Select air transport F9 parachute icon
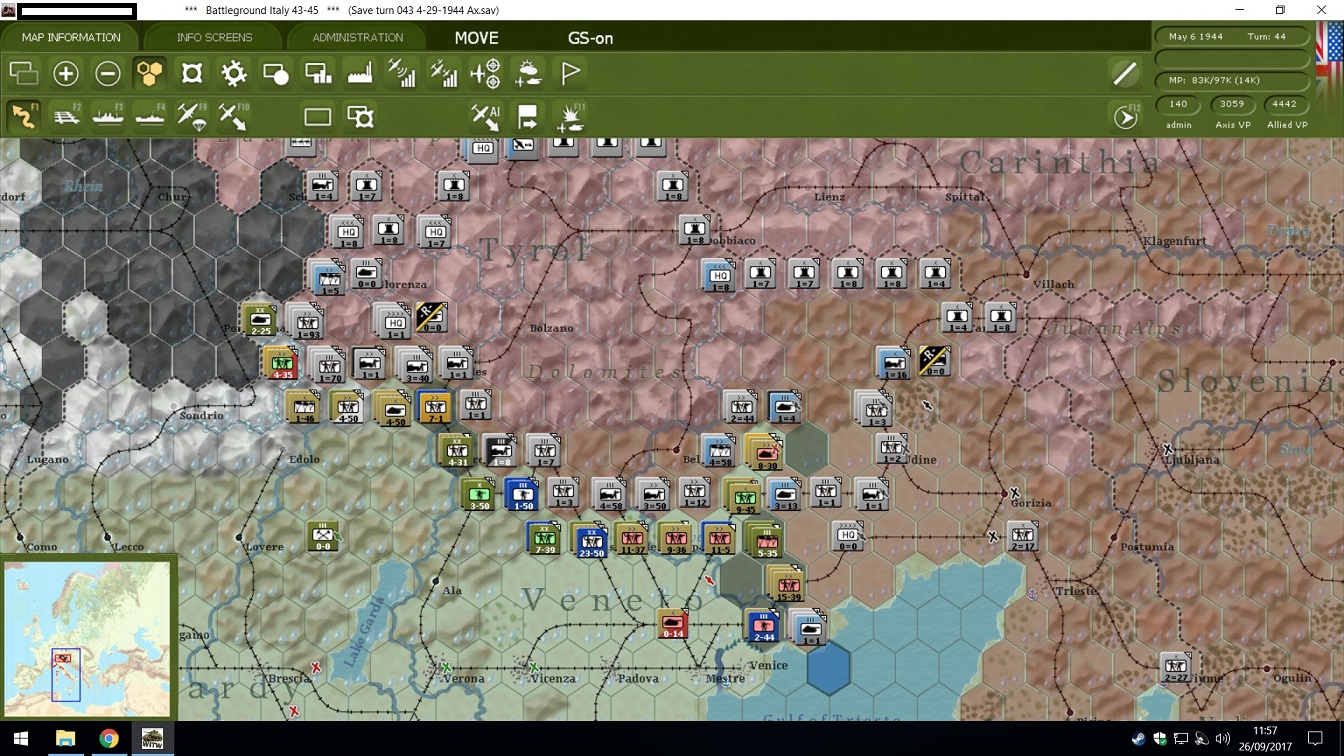The height and width of the screenshot is (756, 1344). click(x=192, y=116)
